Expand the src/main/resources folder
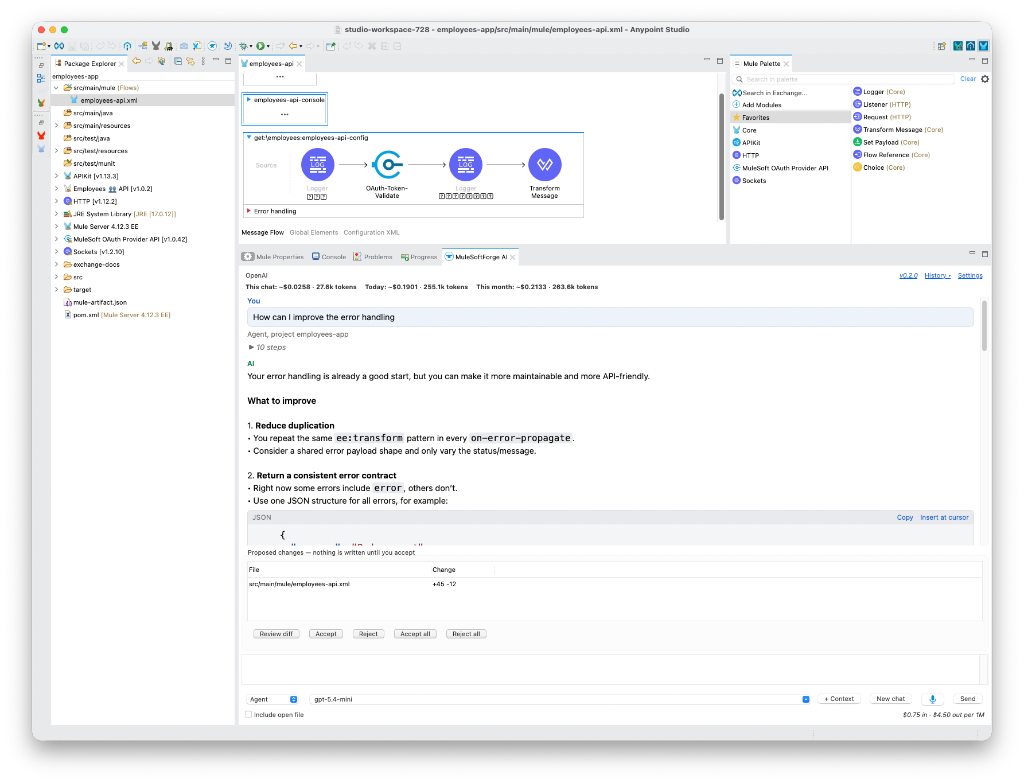This screenshot has width=1024, height=783. [x=56, y=125]
